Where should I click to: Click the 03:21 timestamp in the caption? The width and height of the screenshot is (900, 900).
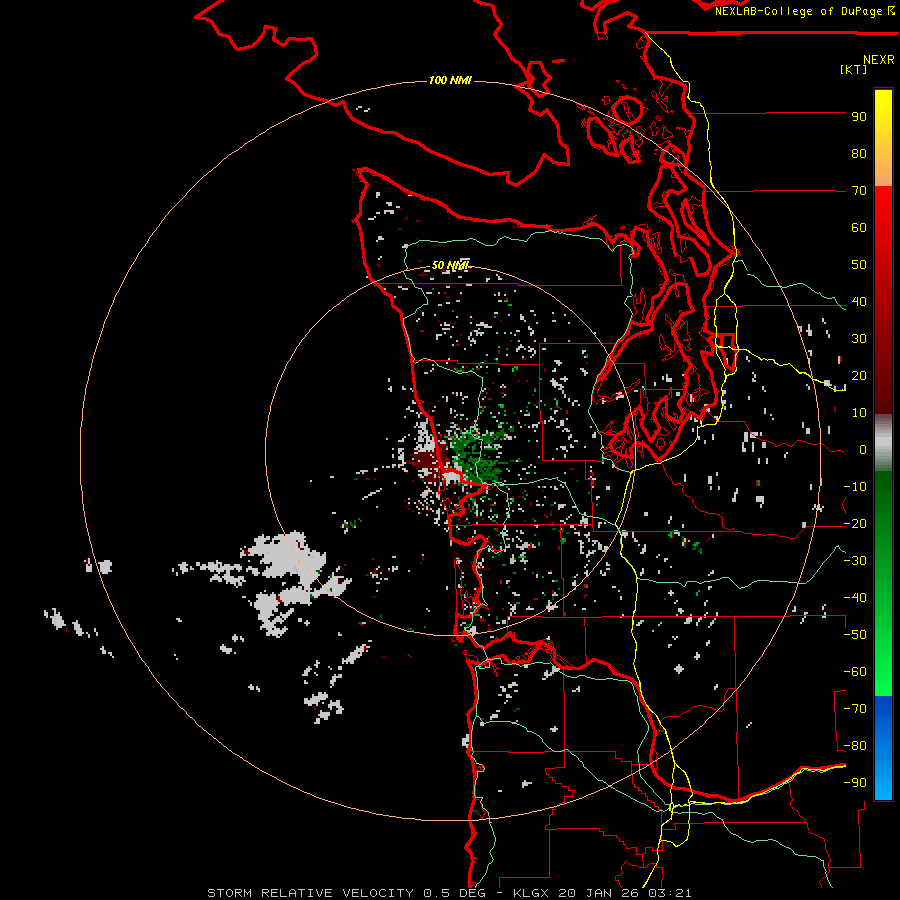[x=670, y=893]
